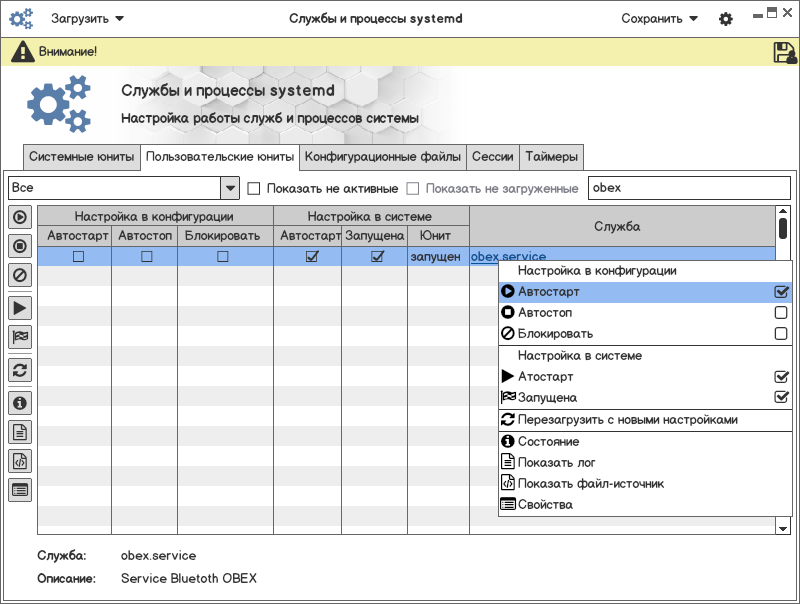Click the info status icon in left toolbar
800x604 pixels.
20,403
